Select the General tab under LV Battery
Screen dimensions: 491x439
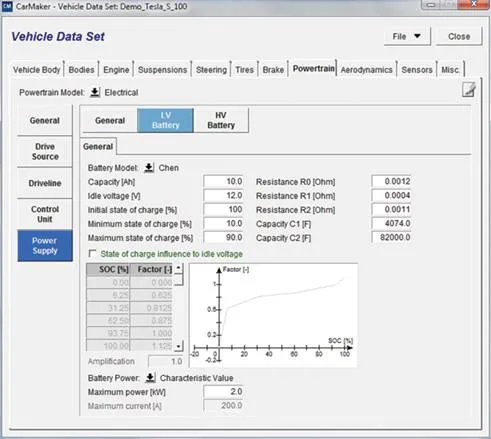pos(98,146)
